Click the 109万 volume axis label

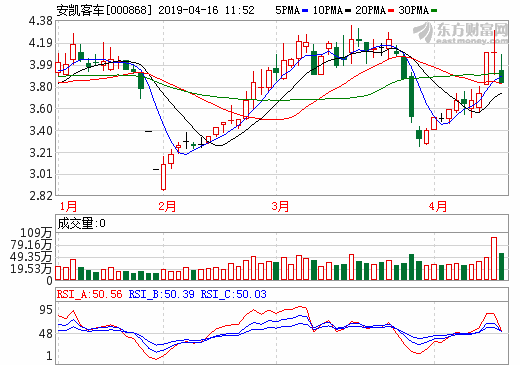(36, 233)
